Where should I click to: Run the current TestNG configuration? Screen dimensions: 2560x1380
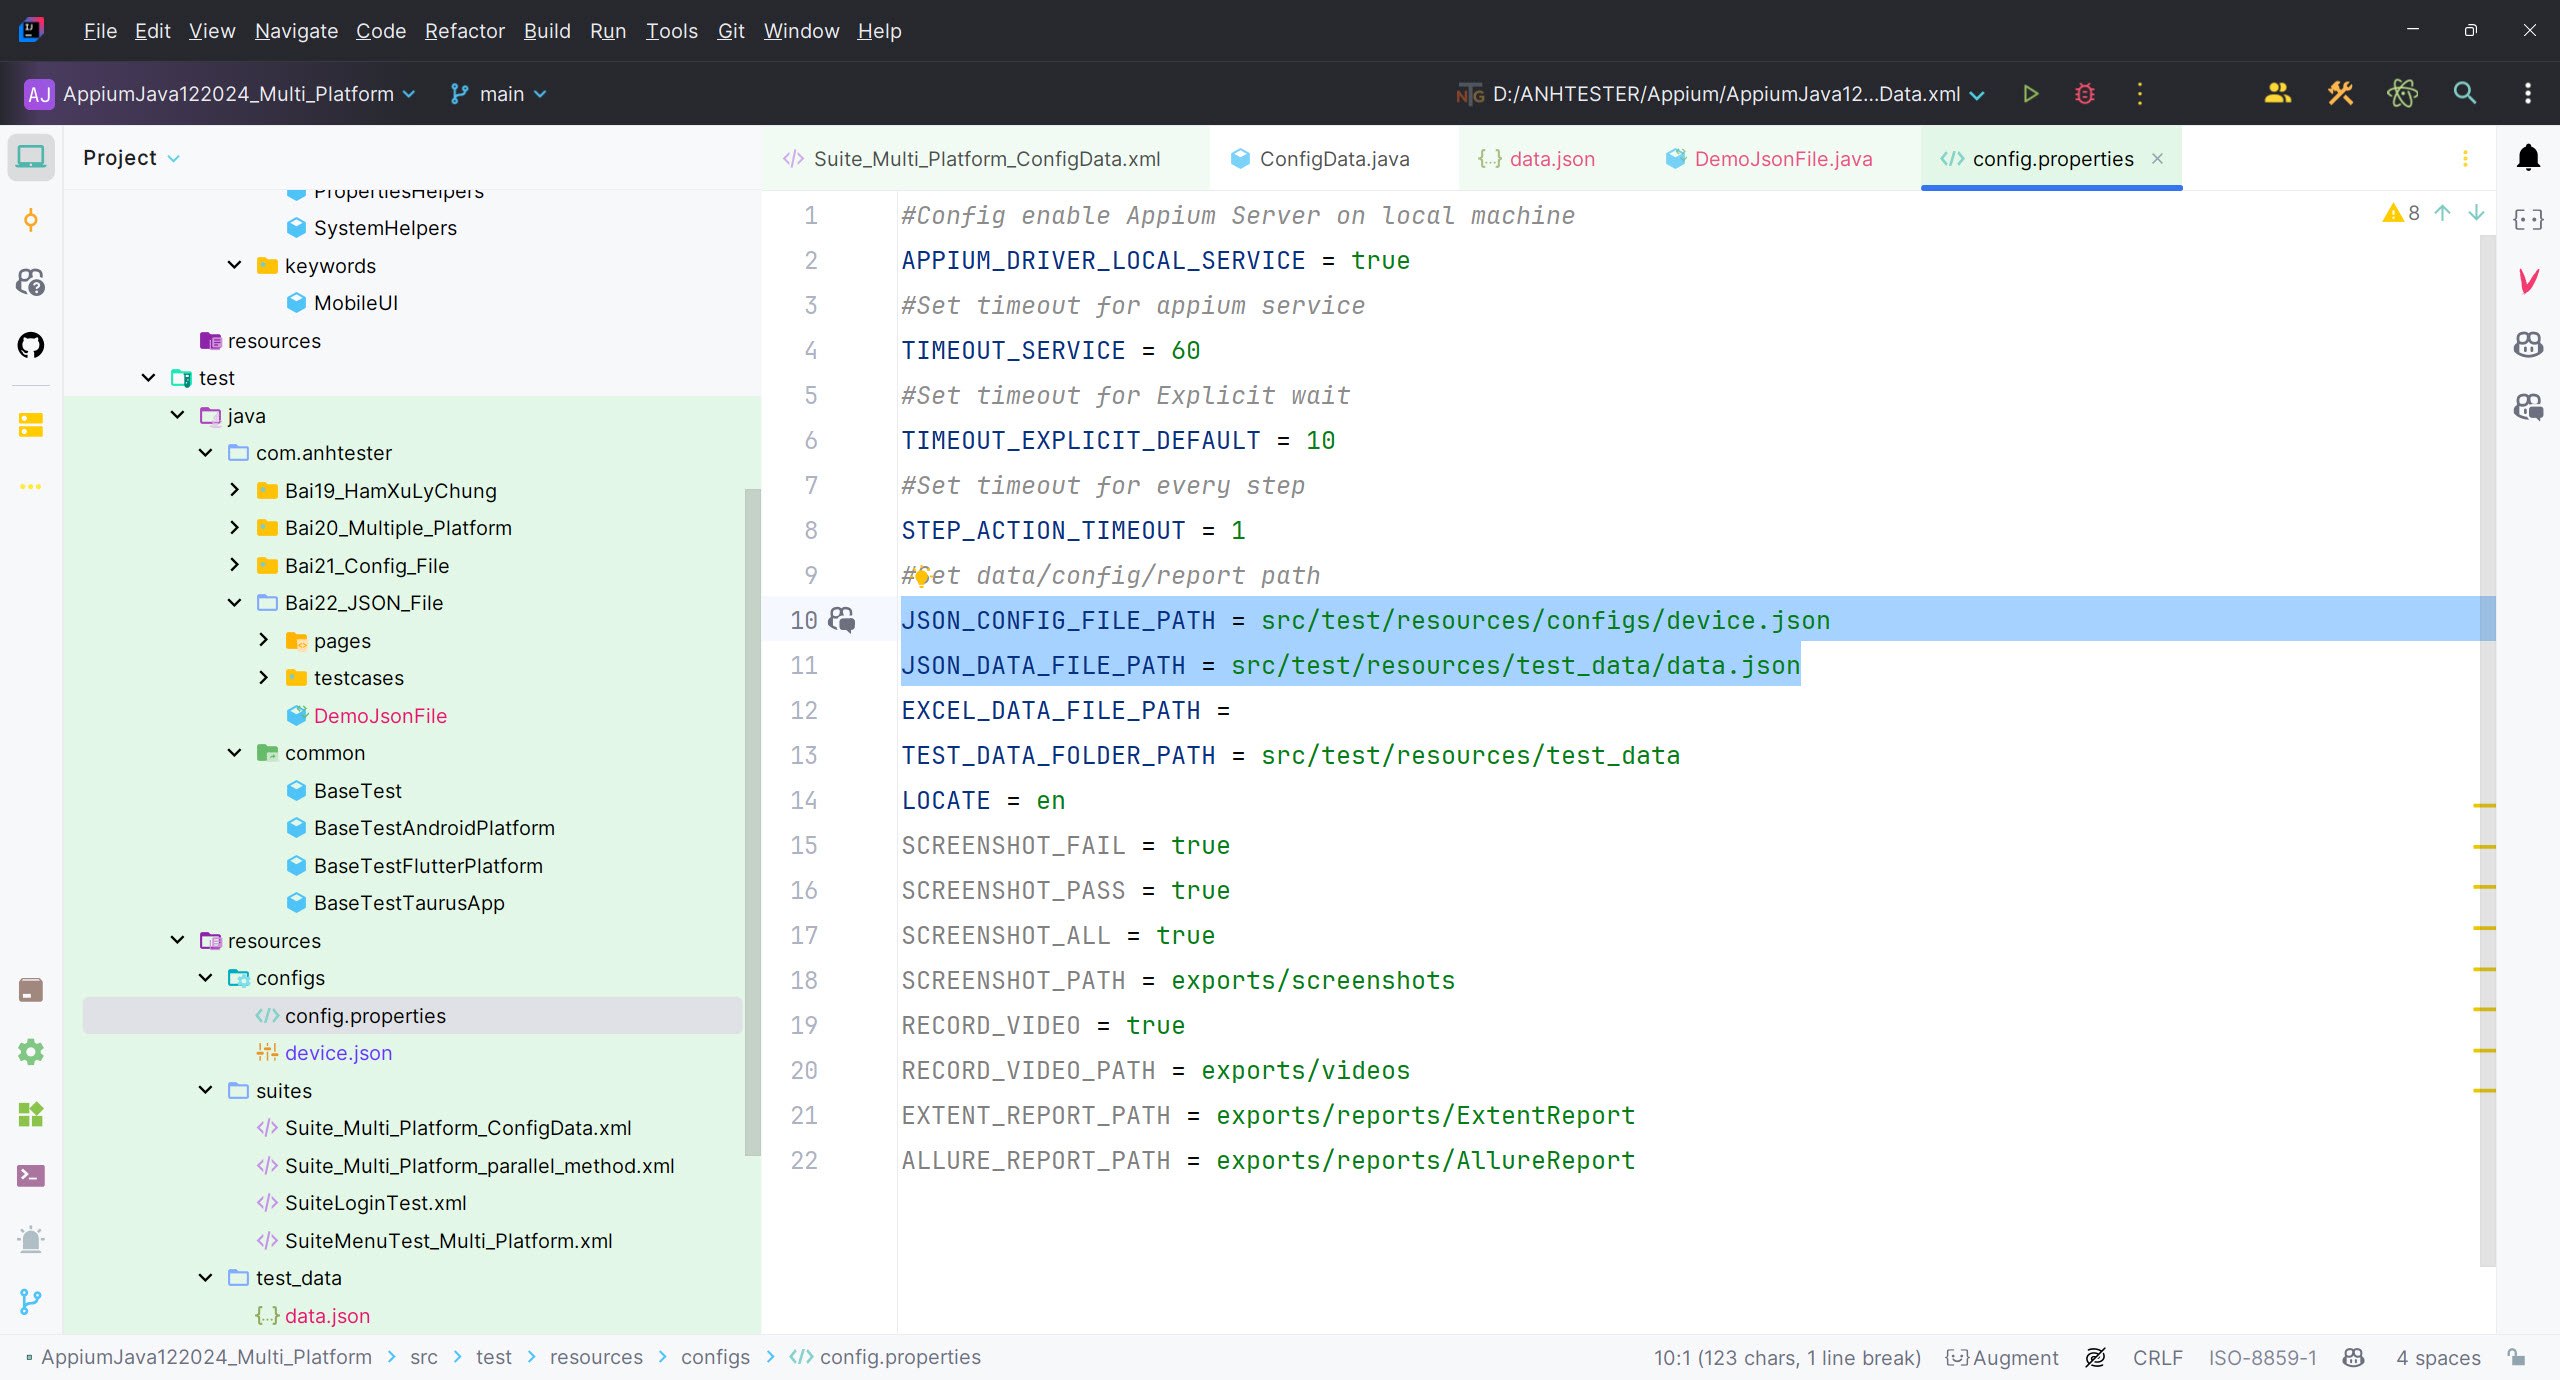pos(2030,94)
